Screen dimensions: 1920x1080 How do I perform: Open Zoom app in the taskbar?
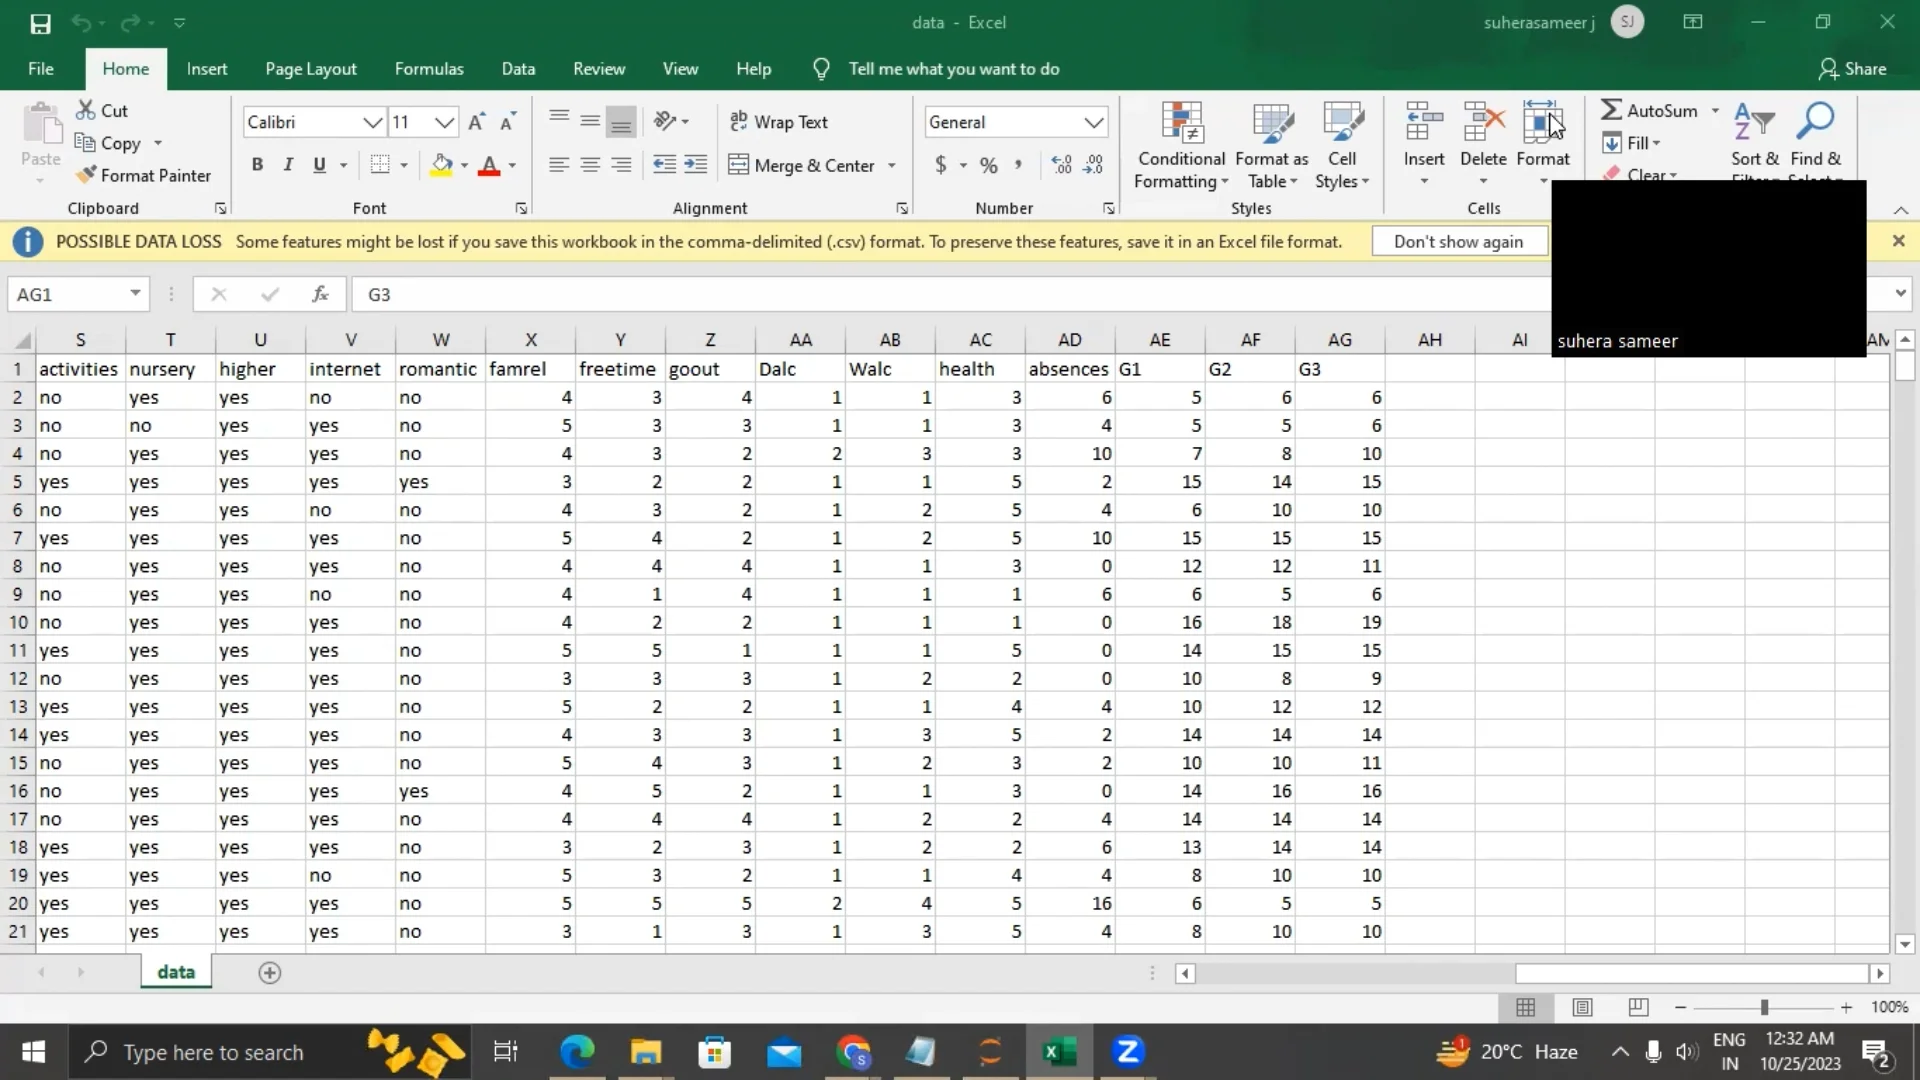click(1128, 1052)
